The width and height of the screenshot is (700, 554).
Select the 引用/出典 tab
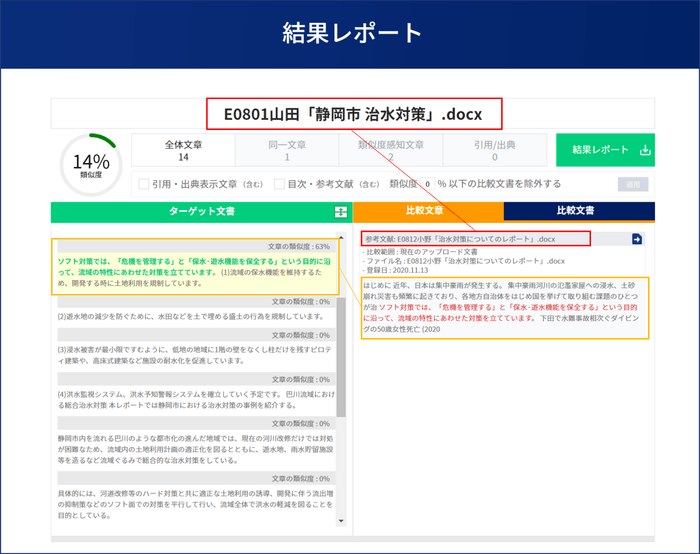(494, 150)
